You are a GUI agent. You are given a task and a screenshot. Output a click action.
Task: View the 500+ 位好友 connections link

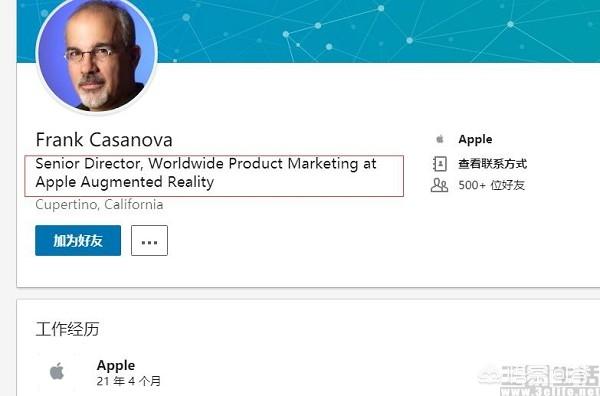point(491,185)
